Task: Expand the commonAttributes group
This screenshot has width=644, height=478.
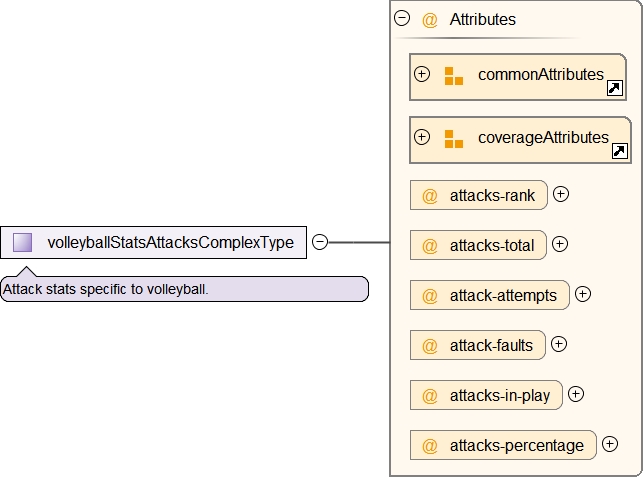Action: click(x=422, y=74)
